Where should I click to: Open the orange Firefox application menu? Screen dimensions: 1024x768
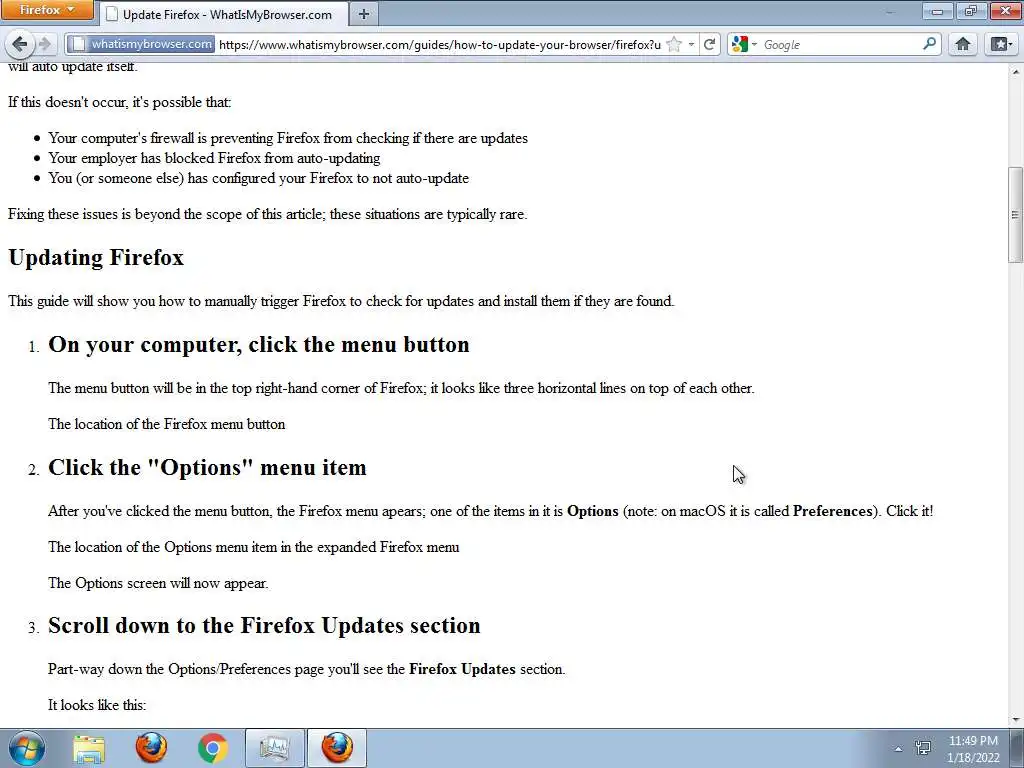[47, 10]
